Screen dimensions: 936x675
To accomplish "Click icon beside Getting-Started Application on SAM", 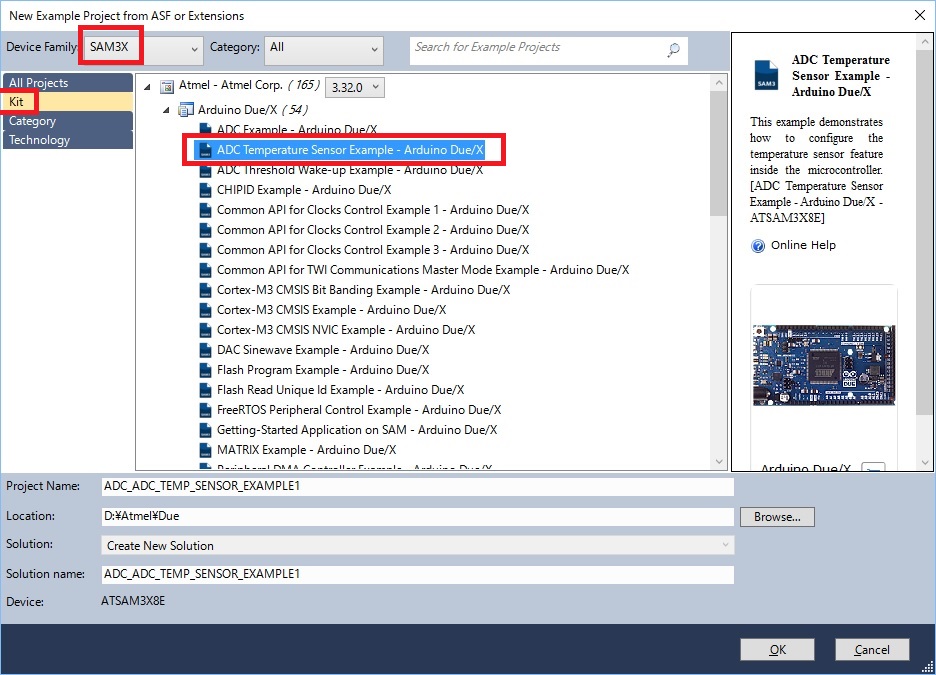I will (205, 430).
